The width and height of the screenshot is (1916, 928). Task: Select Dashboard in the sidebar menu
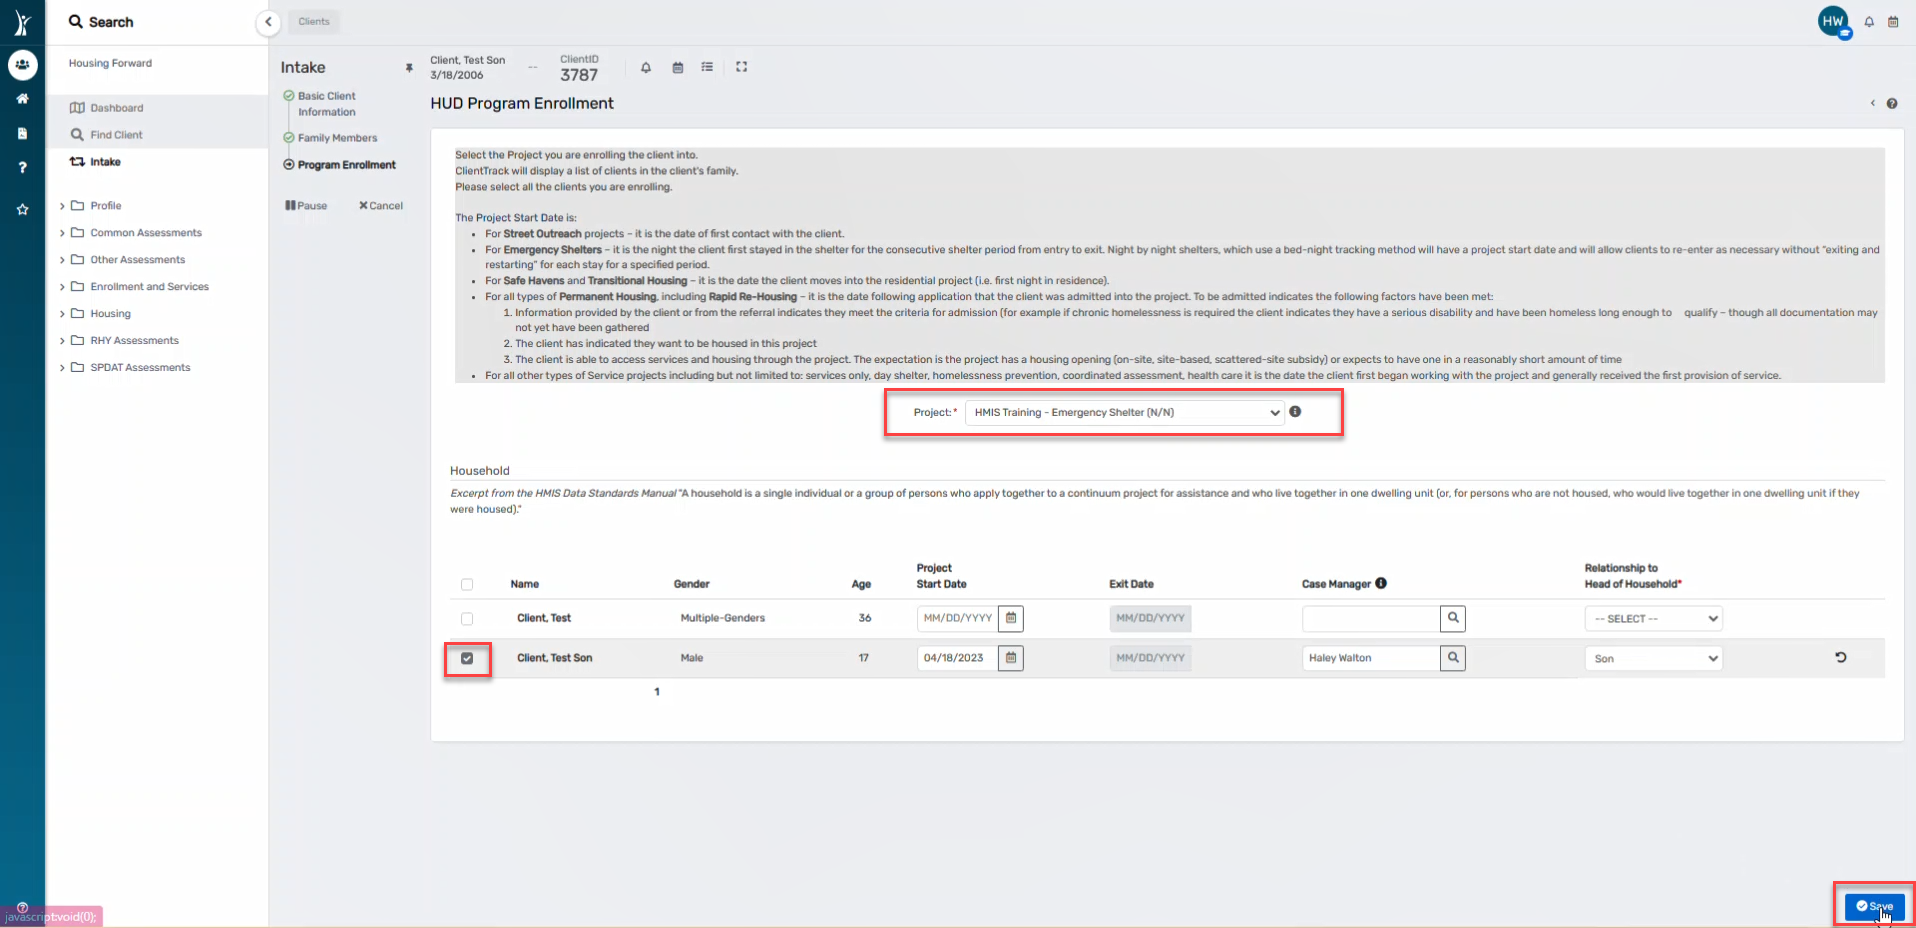116,107
